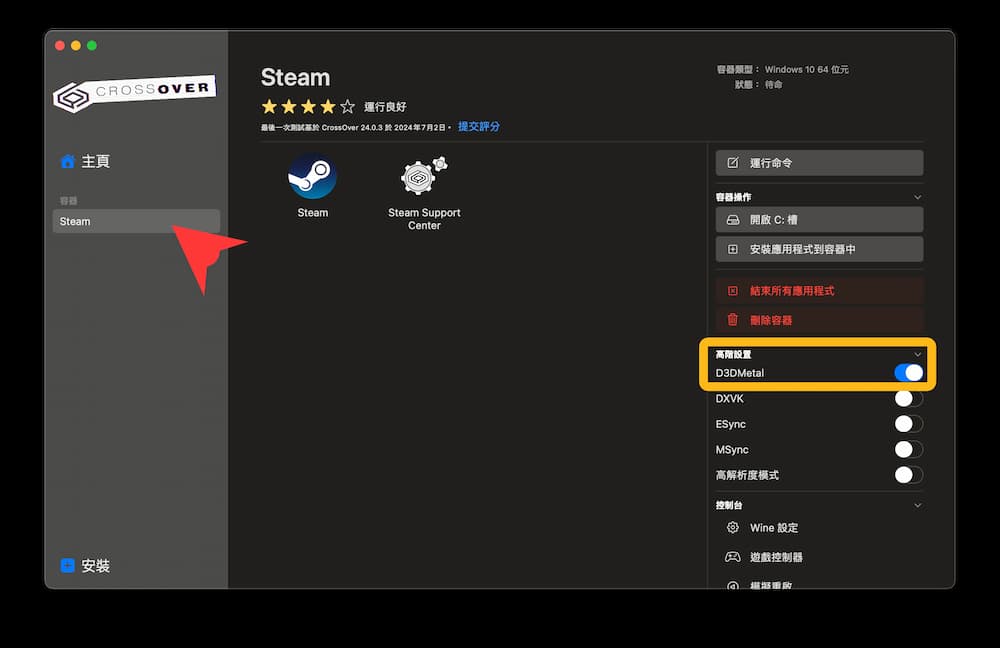Click the home icon beside 主頁
The width and height of the screenshot is (1000, 648).
pos(68,161)
